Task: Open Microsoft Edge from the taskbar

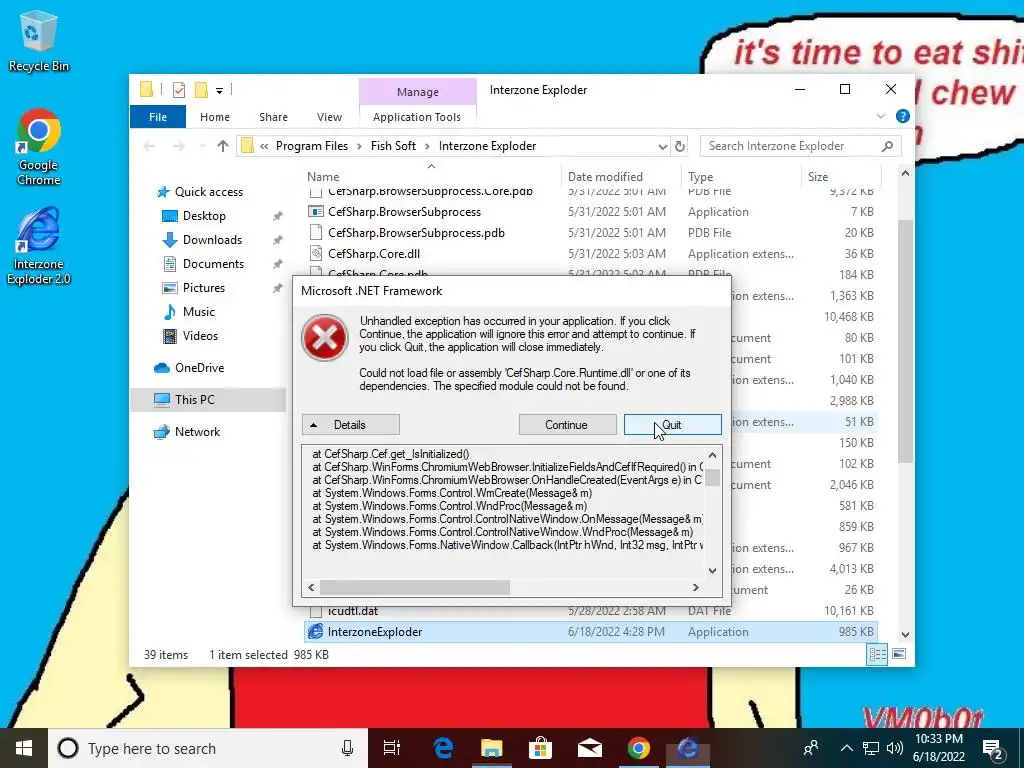Action: point(443,748)
